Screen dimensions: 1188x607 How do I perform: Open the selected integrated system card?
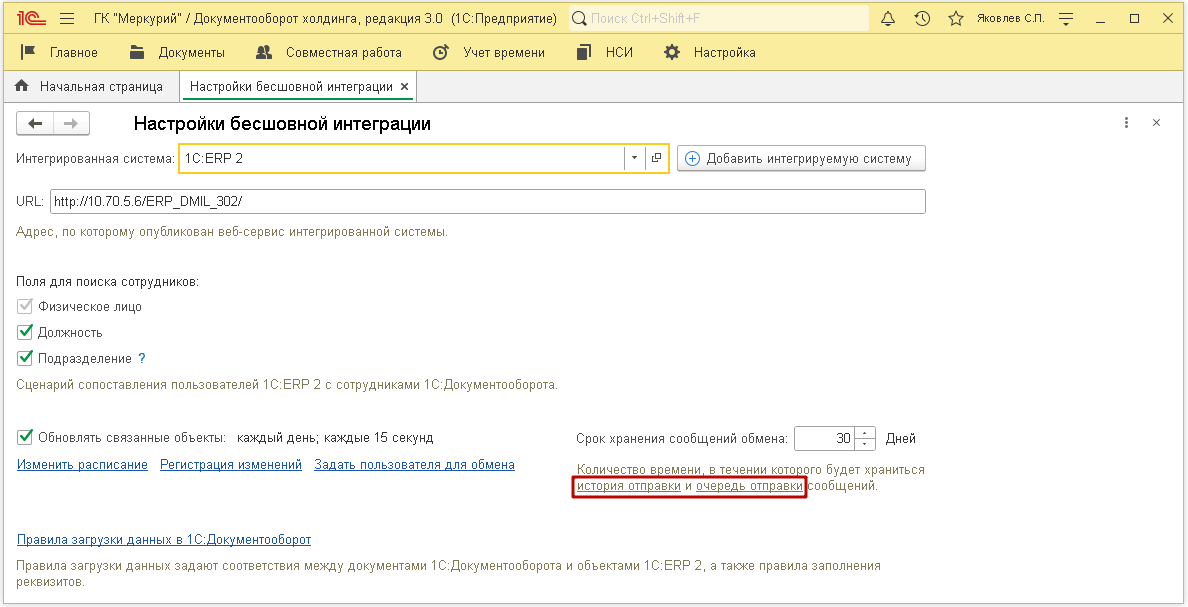click(x=656, y=158)
